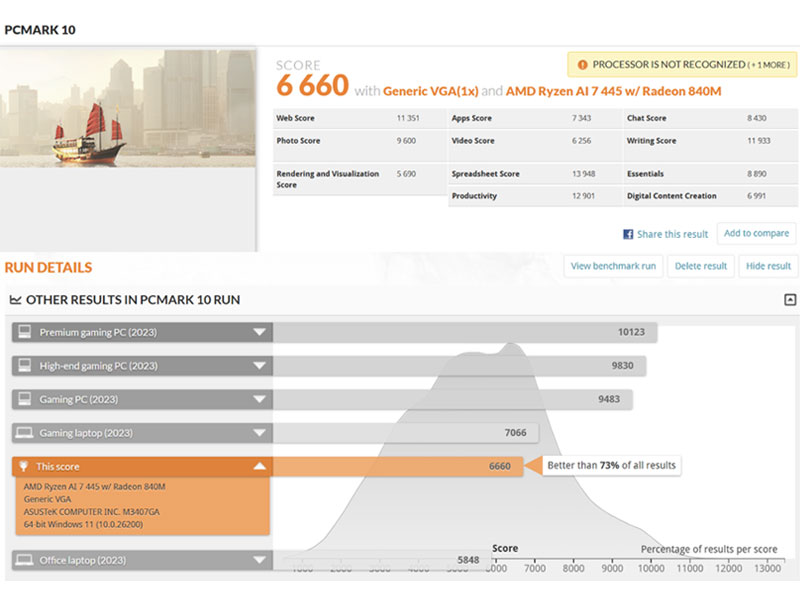Click the trophy icon next to This score
The height and width of the screenshot is (600, 800).
tap(24, 466)
